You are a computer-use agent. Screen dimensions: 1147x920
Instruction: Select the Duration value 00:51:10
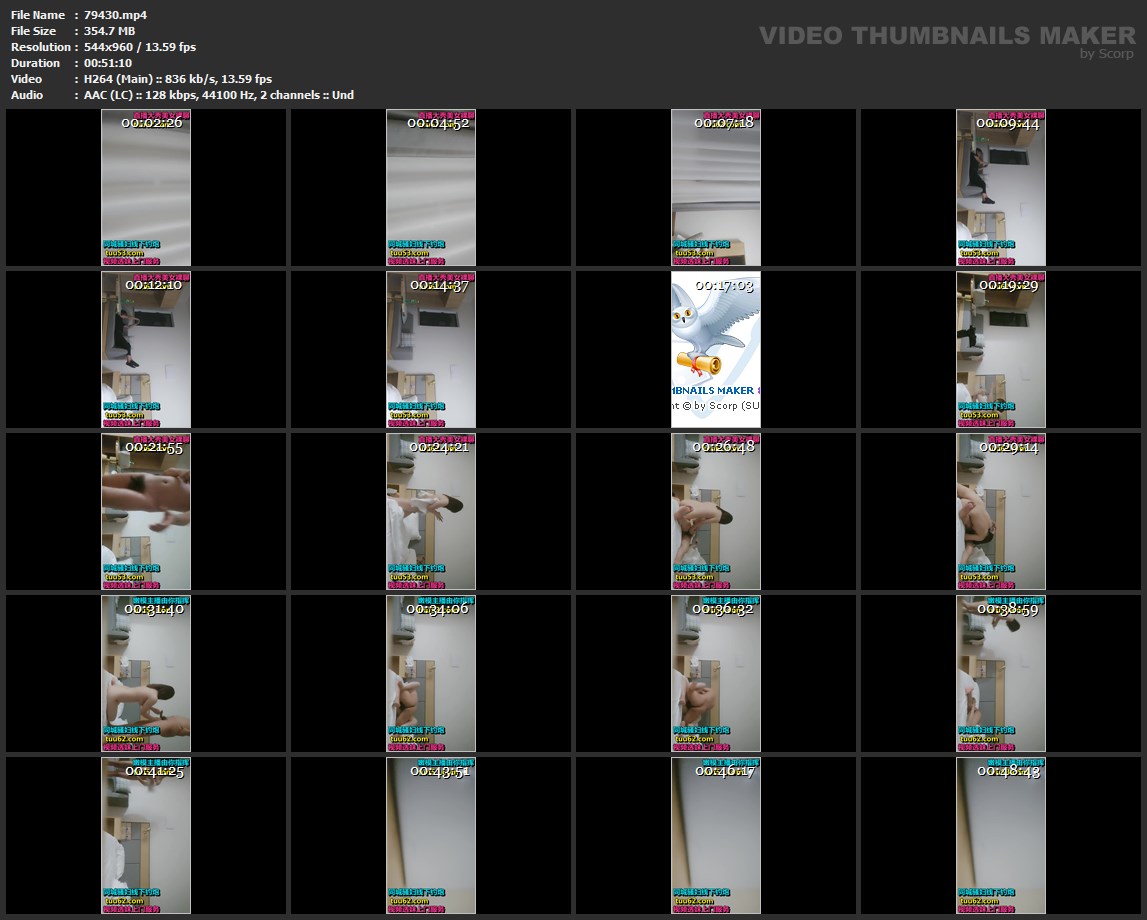click(108, 63)
